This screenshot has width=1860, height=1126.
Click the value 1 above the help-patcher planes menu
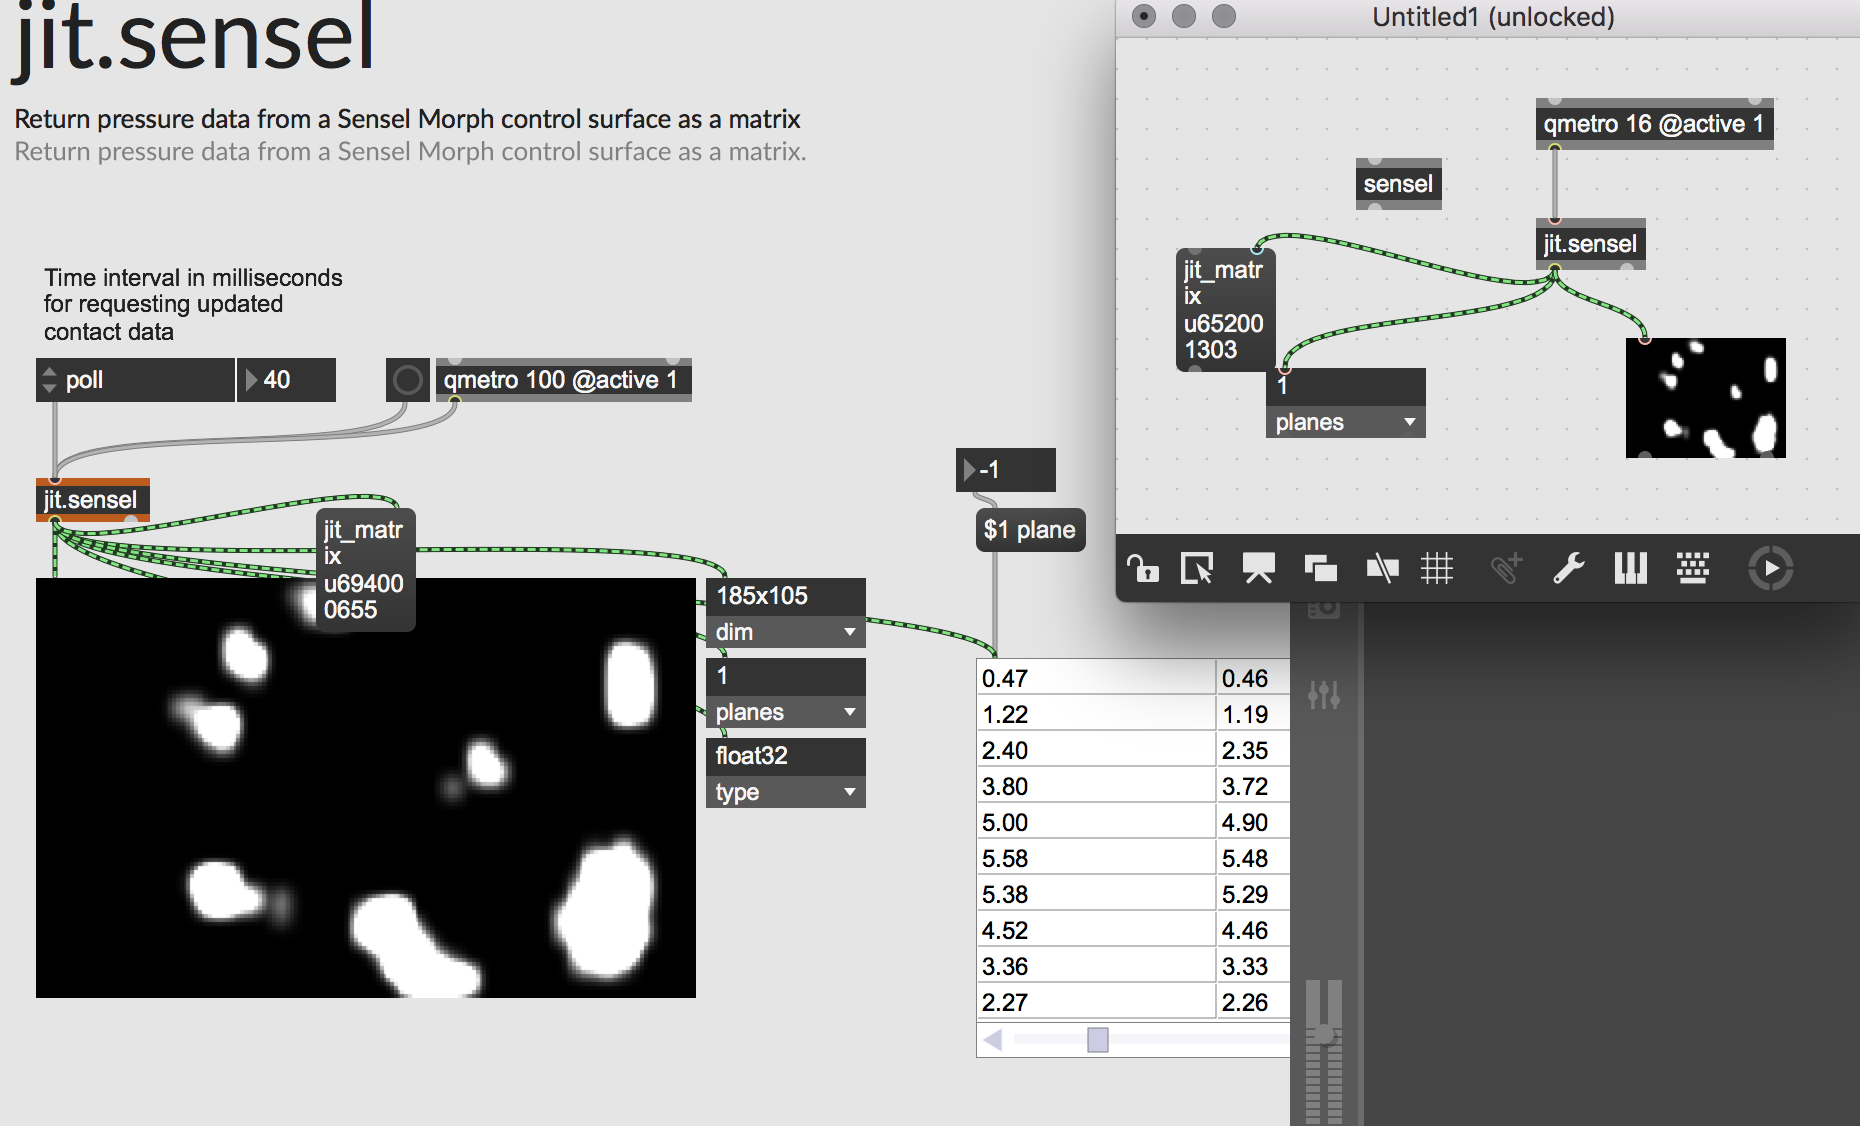tap(785, 676)
